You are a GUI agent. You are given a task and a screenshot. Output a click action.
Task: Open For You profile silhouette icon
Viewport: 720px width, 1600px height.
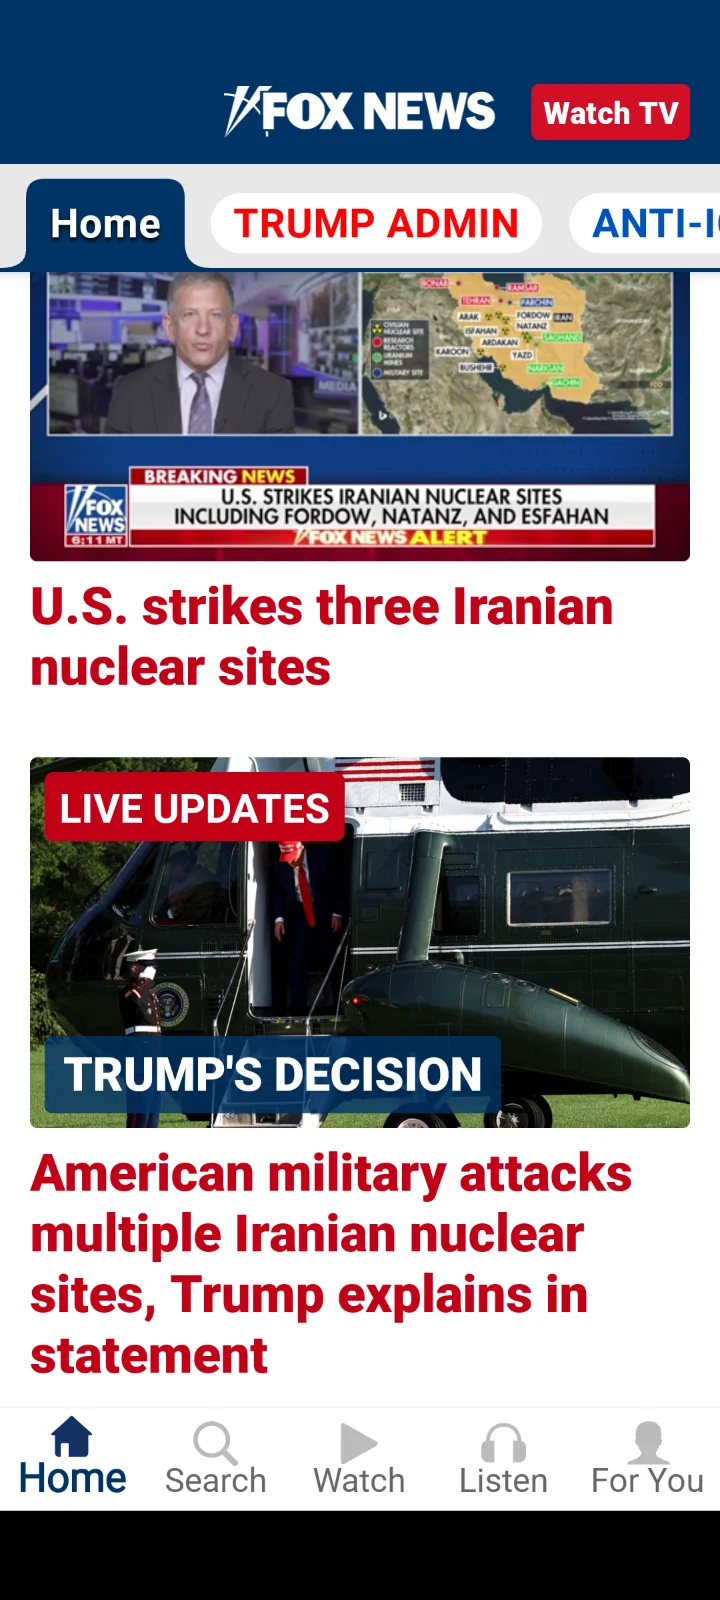click(x=647, y=1443)
